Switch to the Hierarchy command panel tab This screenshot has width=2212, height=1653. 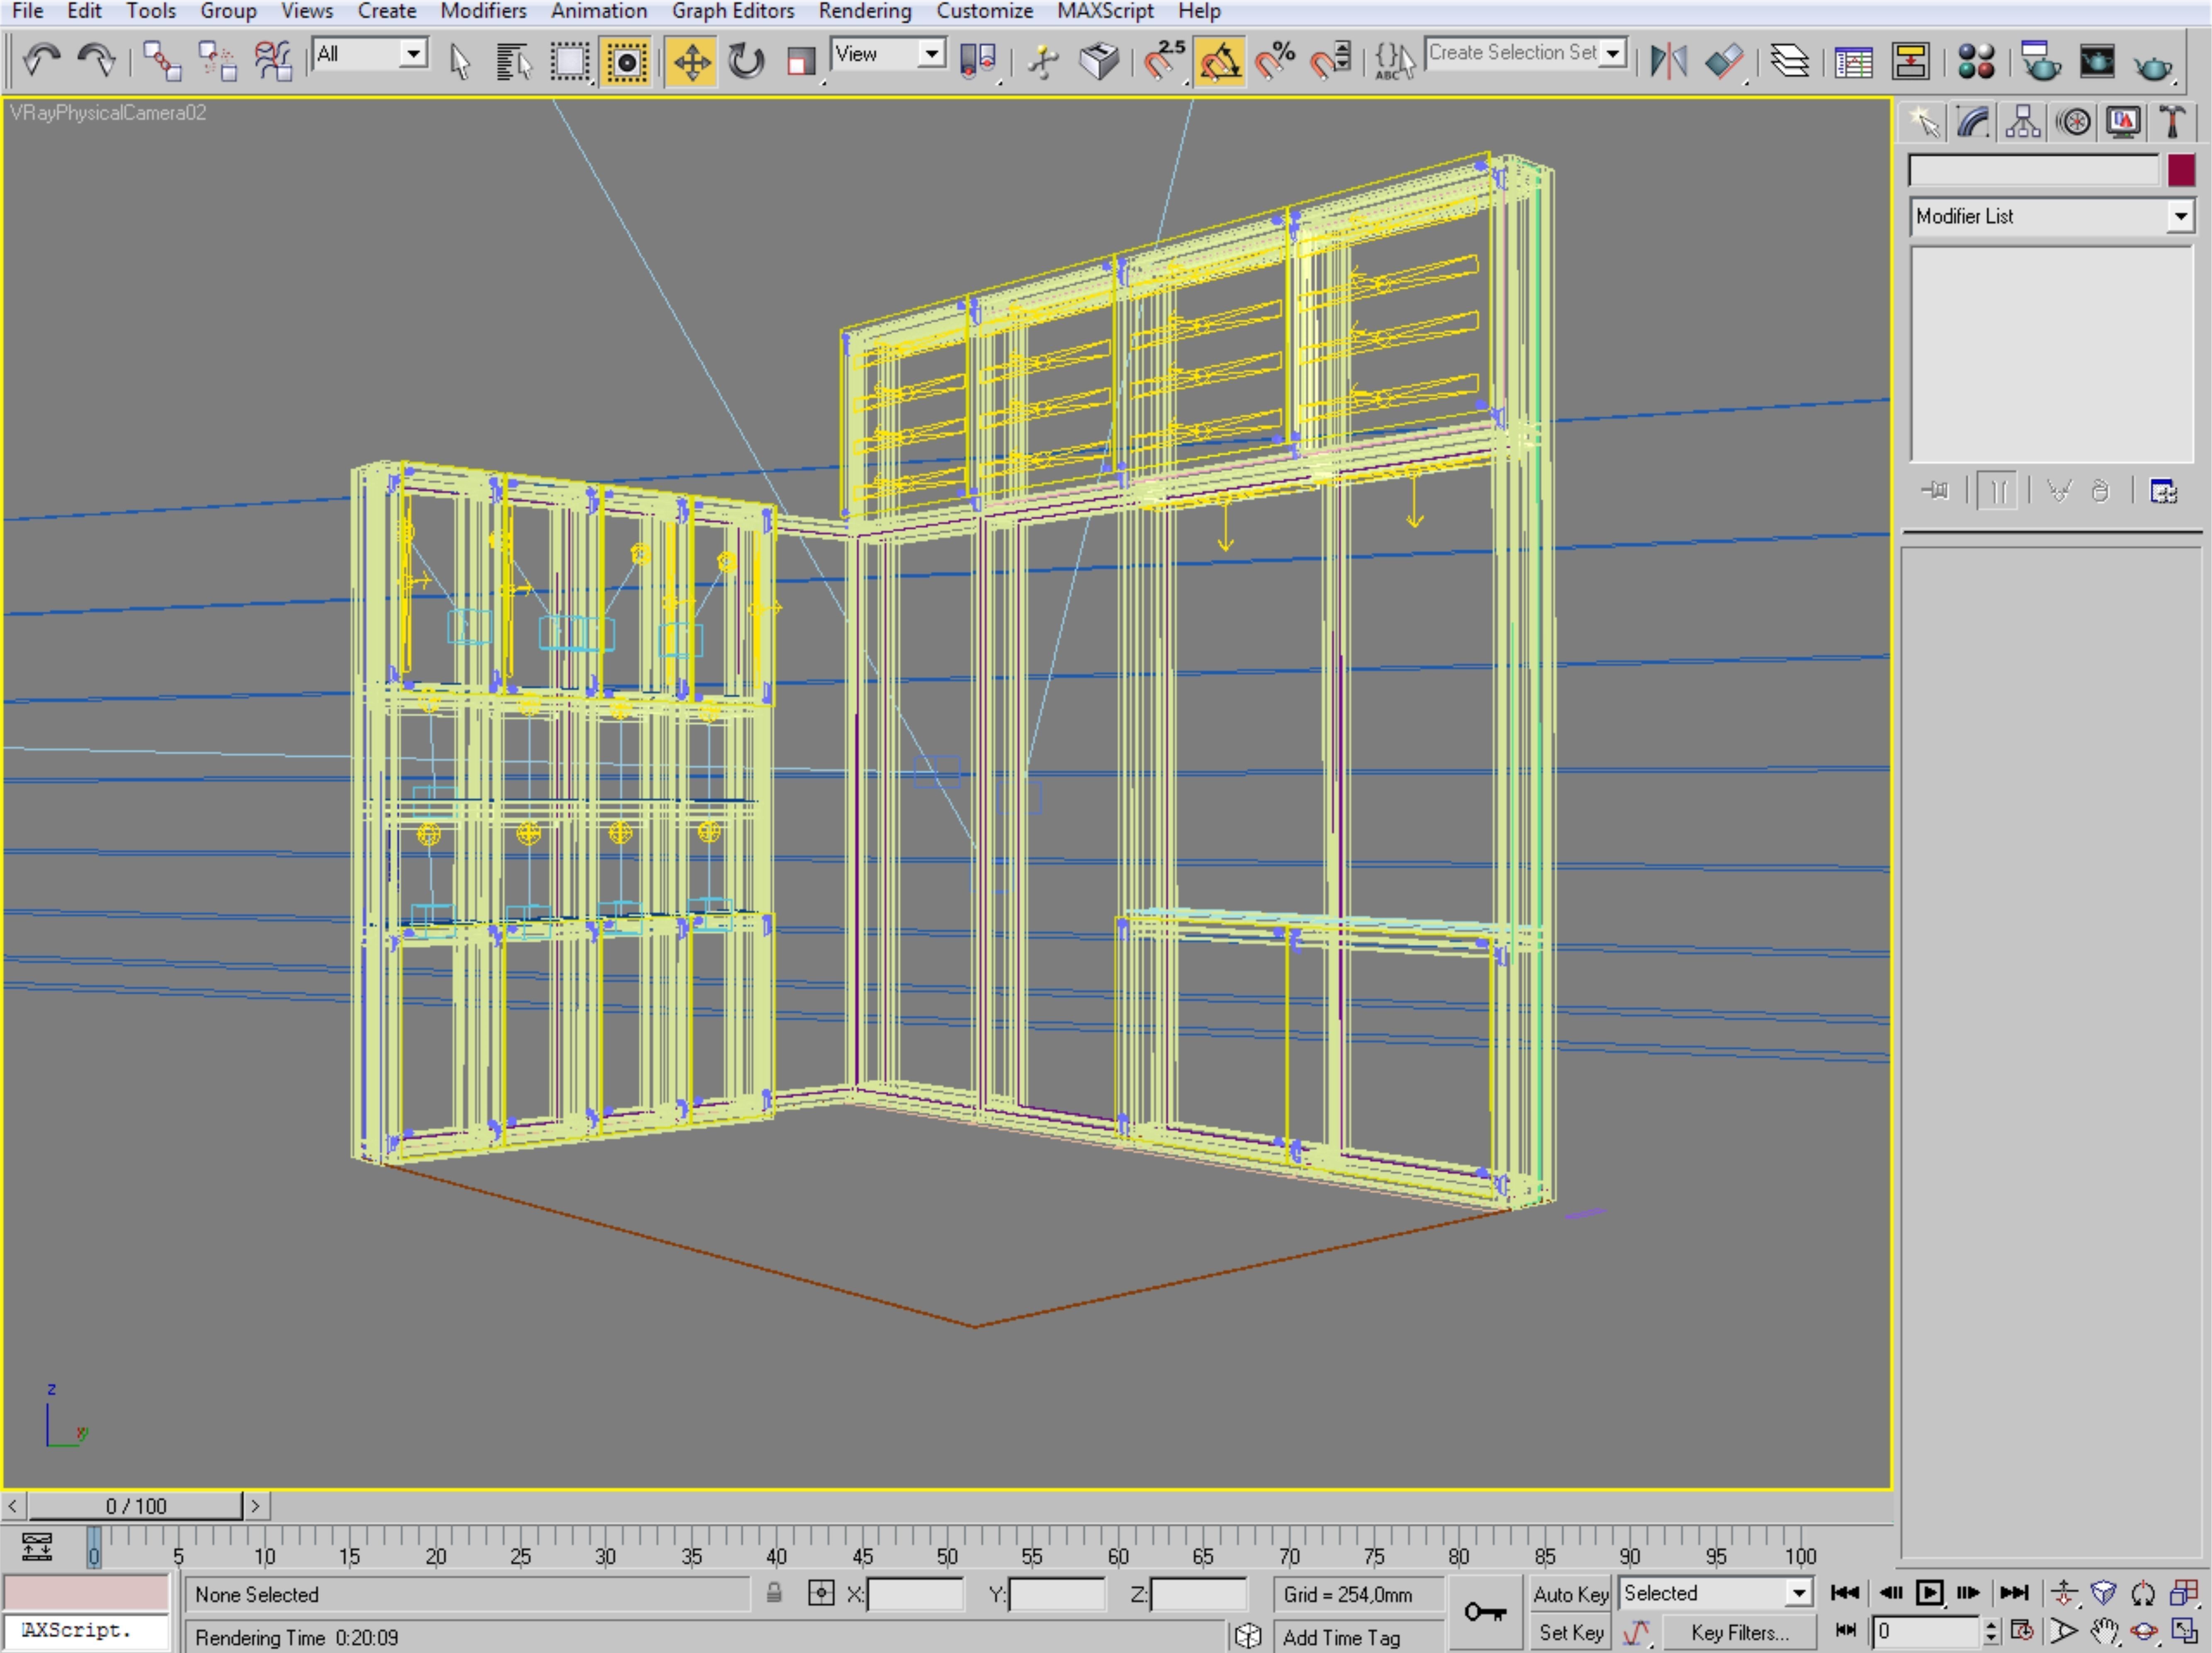pos(2023,122)
